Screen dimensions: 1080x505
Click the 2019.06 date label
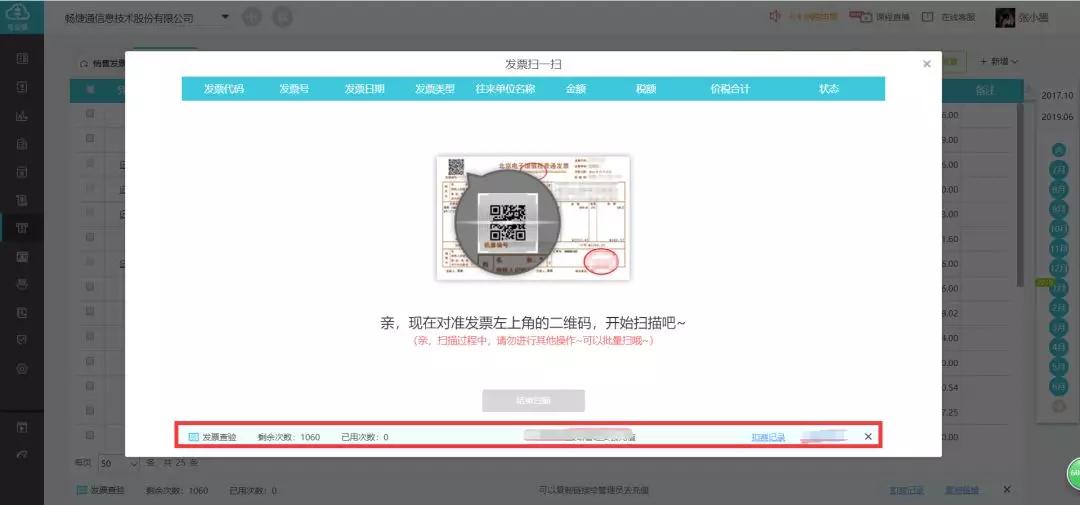pos(1058,117)
